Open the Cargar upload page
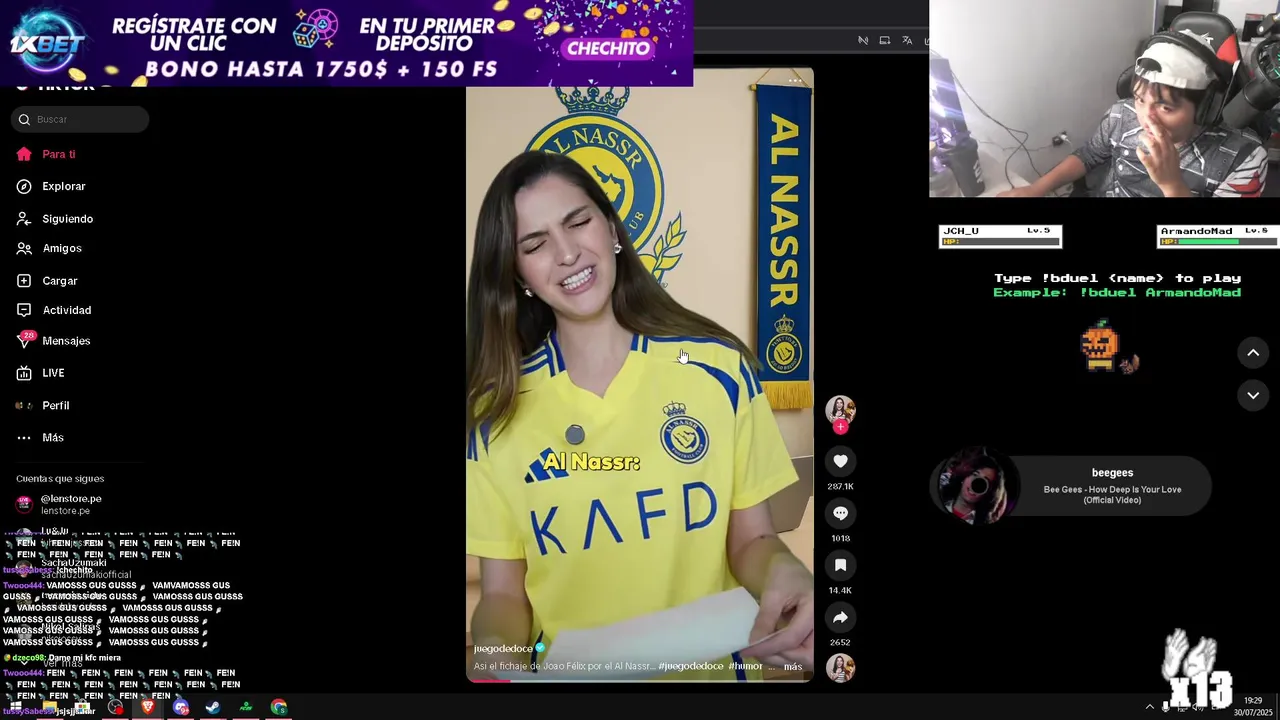The width and height of the screenshot is (1280, 720). (x=47, y=281)
